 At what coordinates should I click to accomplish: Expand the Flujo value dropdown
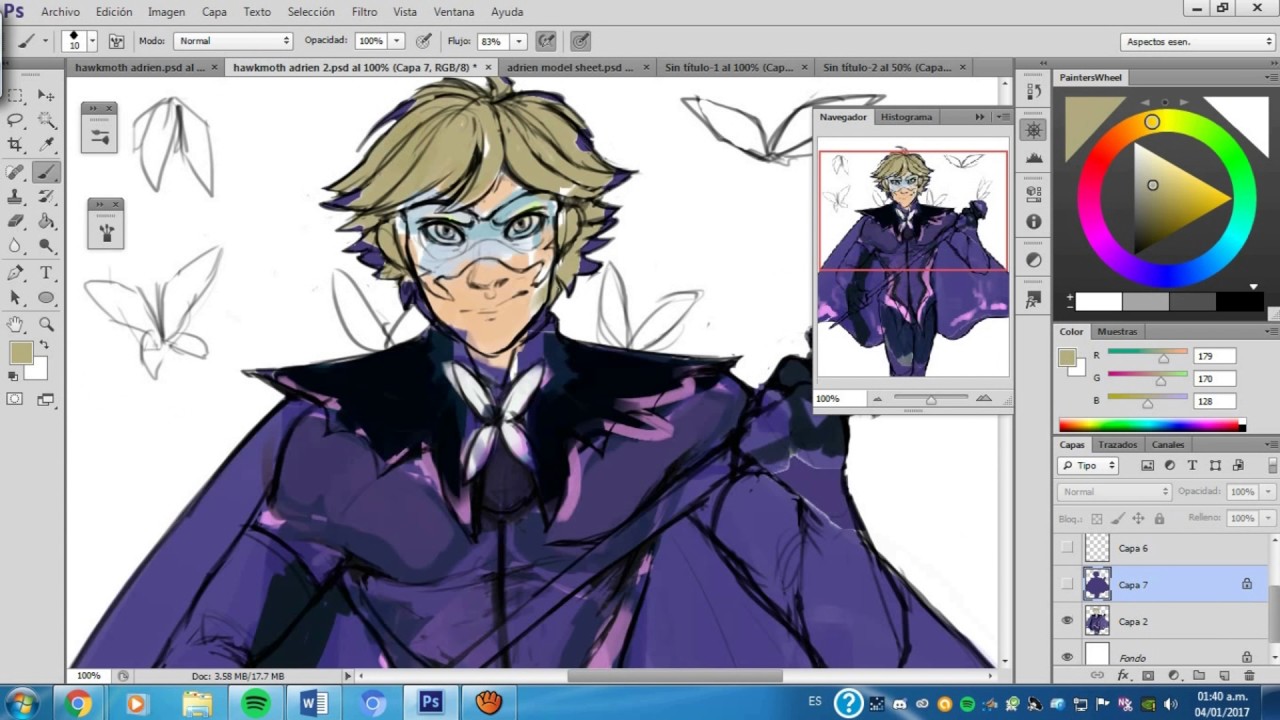pyautogui.click(x=519, y=41)
